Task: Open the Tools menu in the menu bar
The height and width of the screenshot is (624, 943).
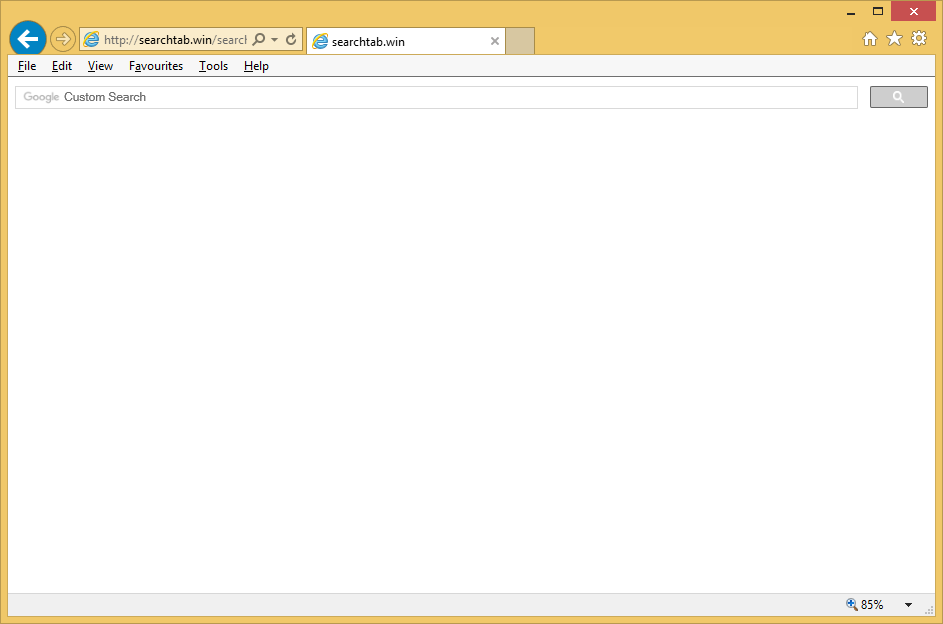Action: (213, 66)
